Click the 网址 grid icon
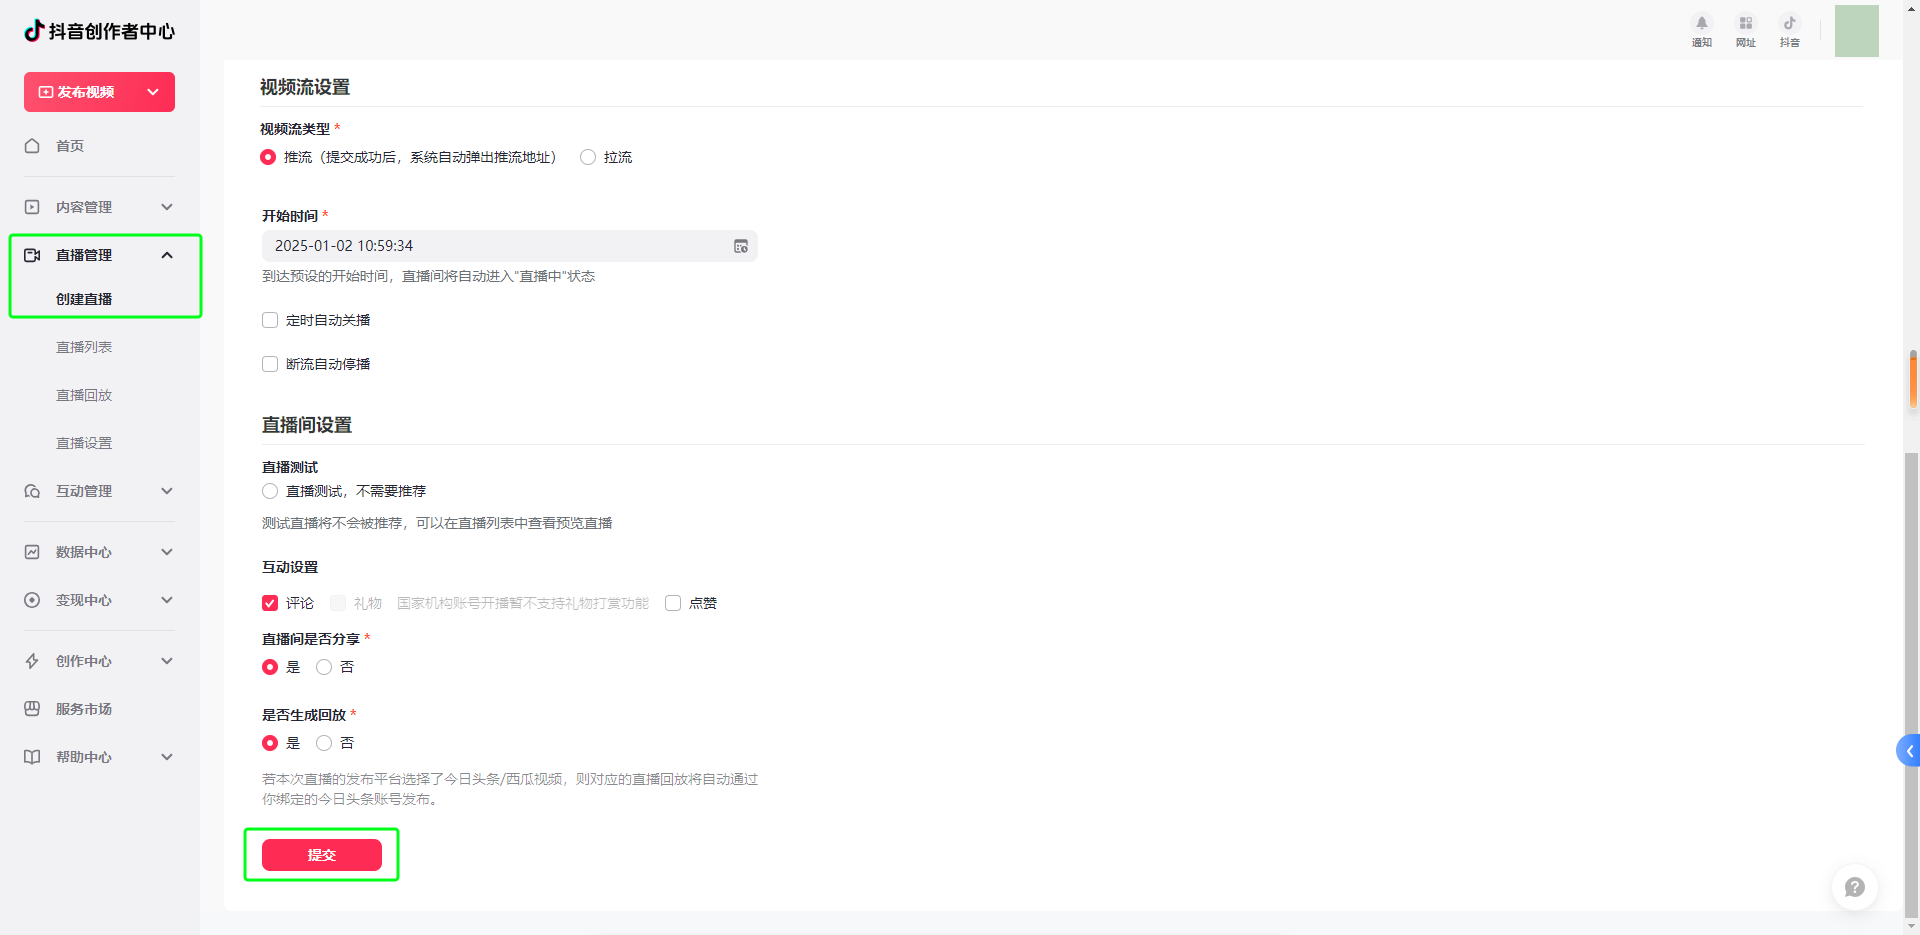Screen dimensions: 1920x935 1745,23
